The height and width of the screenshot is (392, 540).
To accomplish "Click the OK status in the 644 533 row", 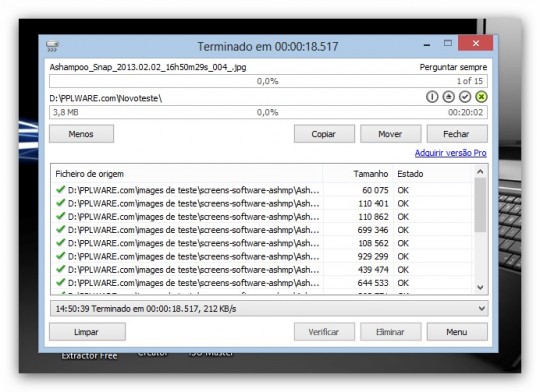I will [403, 283].
